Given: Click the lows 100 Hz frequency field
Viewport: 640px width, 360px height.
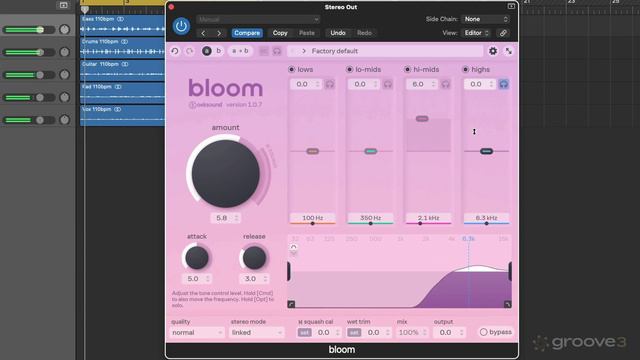Looking at the screenshot, I should pyautogui.click(x=313, y=218).
